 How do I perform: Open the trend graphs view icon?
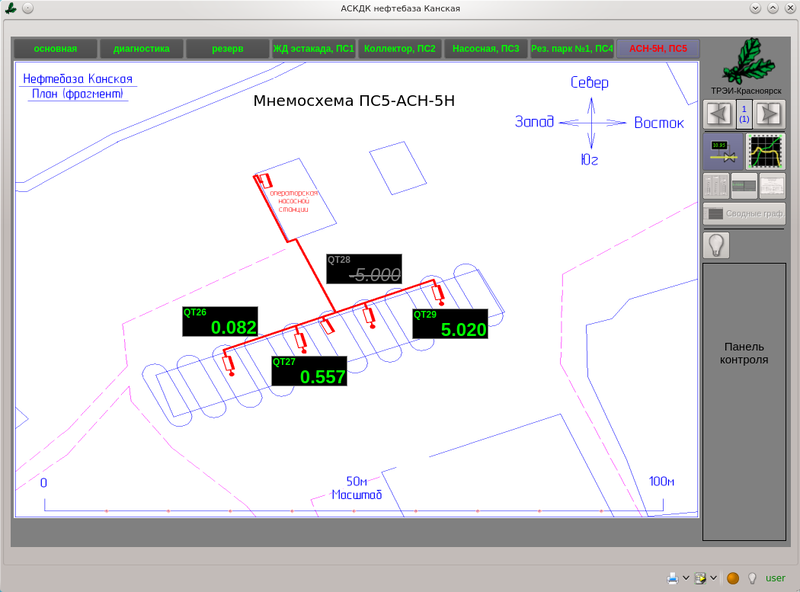pyautogui.click(x=766, y=152)
